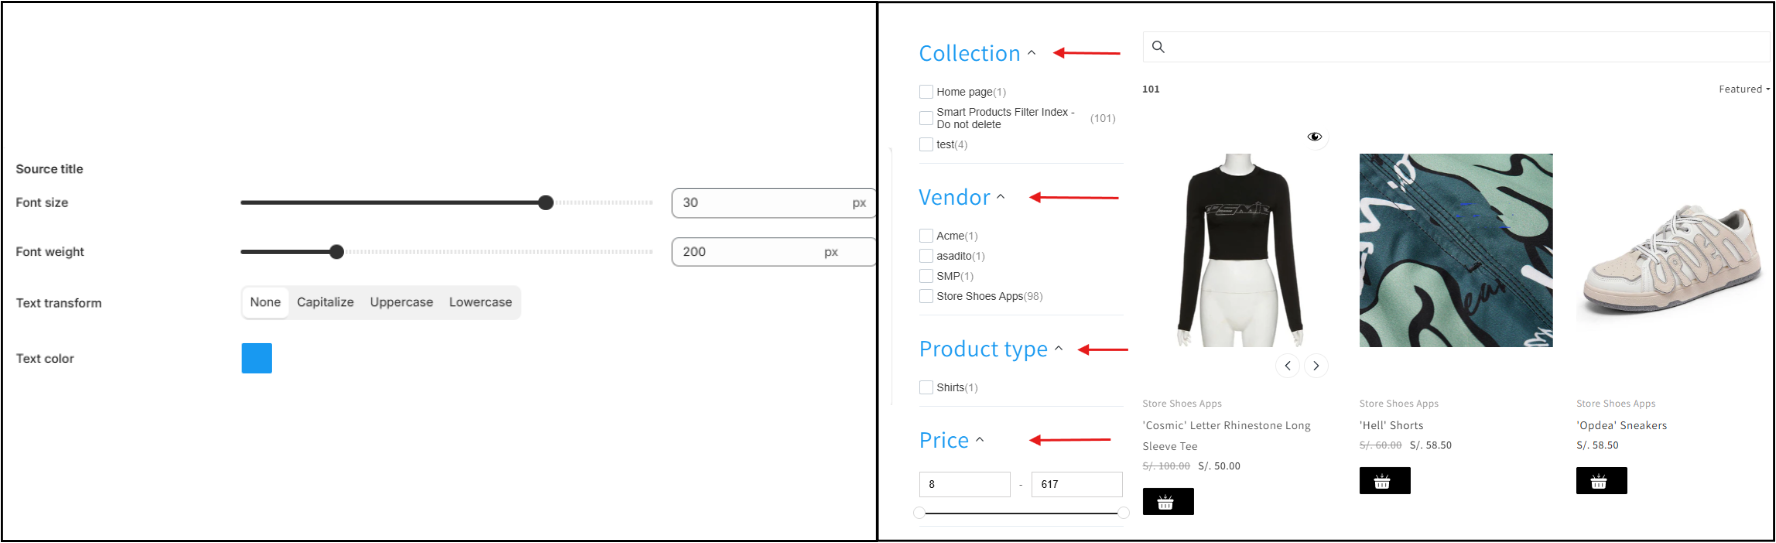Open the 'Opdea' Sneakers product title
Image resolution: width=1776 pixels, height=543 pixels.
[1621, 425]
